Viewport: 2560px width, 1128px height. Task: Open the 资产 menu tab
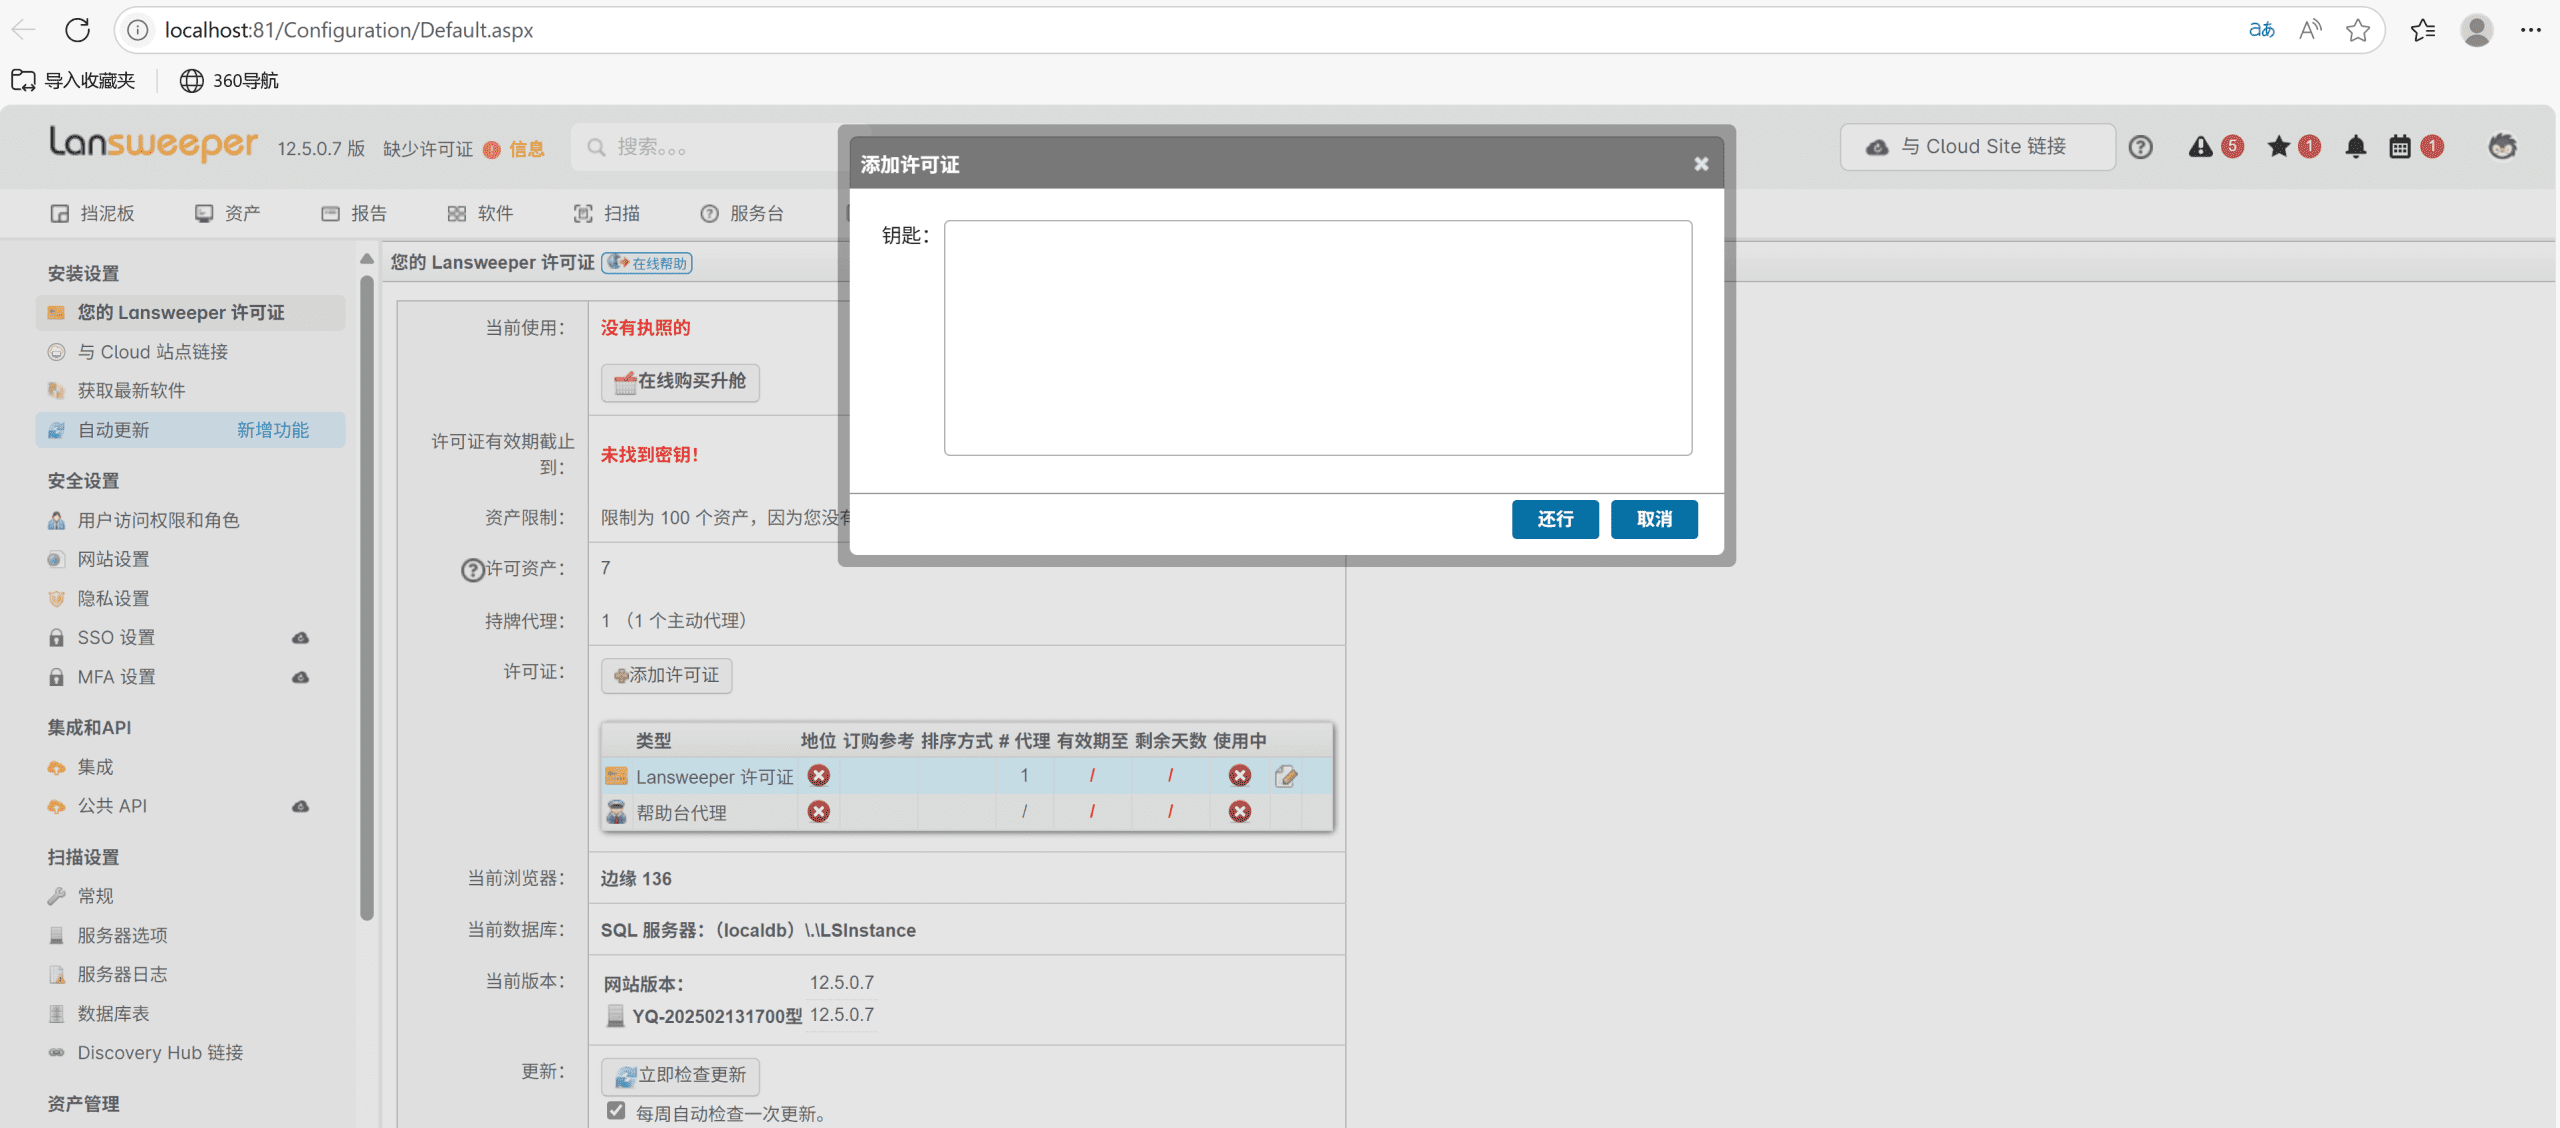228,213
